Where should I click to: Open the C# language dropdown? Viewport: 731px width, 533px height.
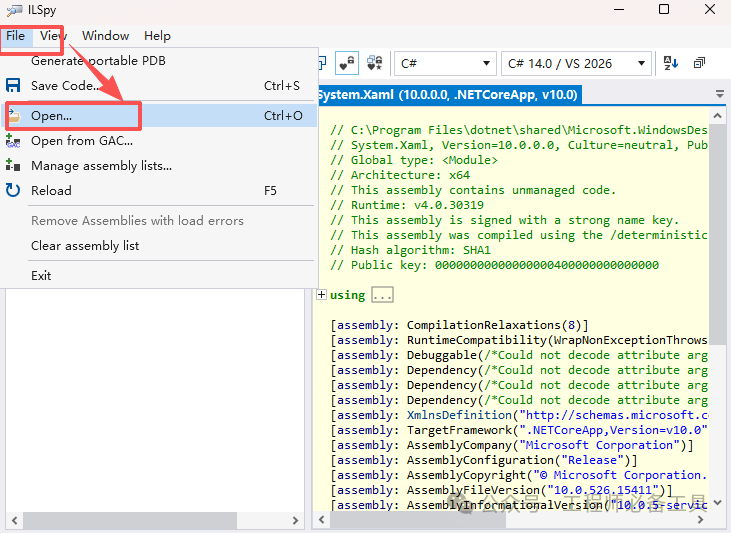tap(443, 63)
